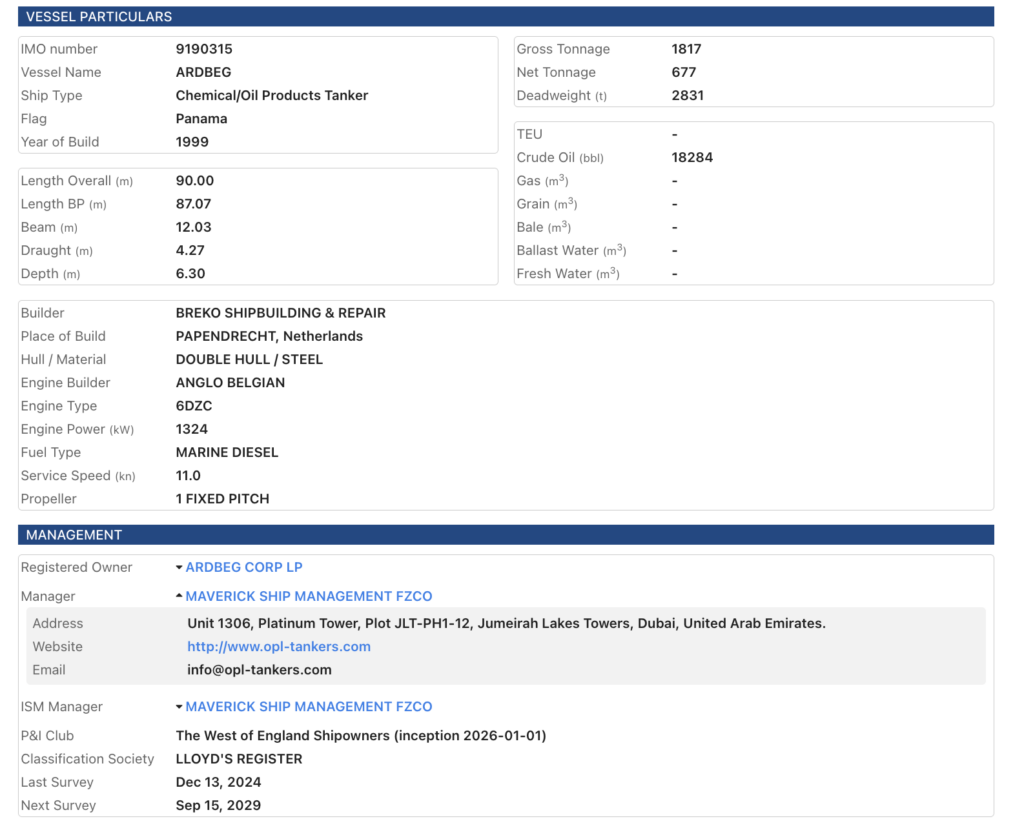
Task: Click the VESSEL PARTICULARS section header
Action: [x=99, y=17]
